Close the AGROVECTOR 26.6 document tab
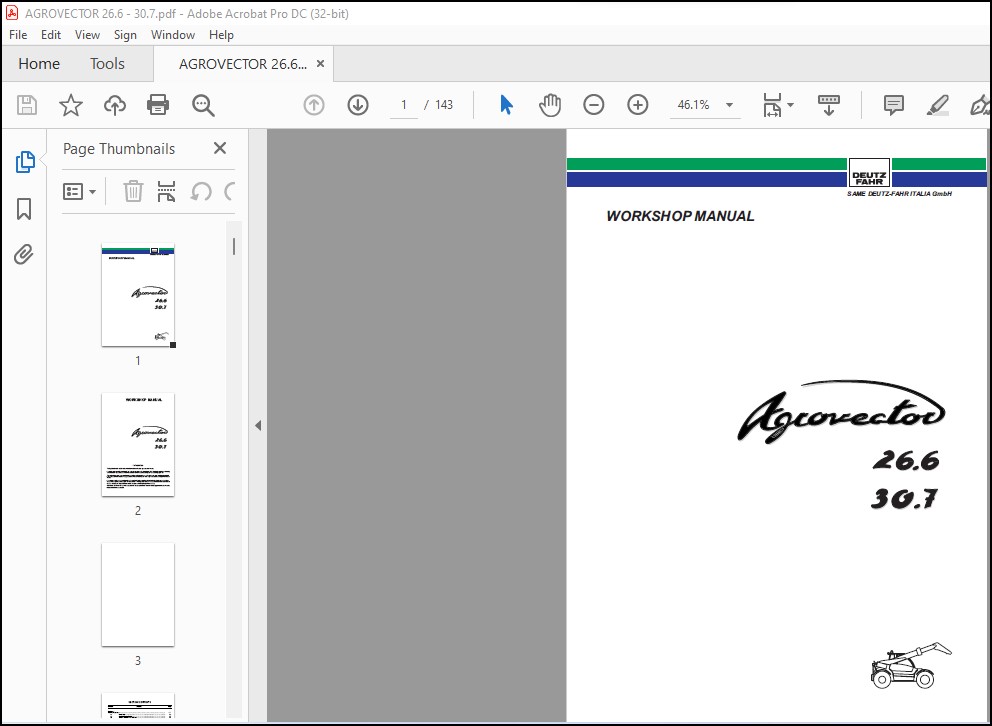The image size is (992, 726). tap(321, 64)
